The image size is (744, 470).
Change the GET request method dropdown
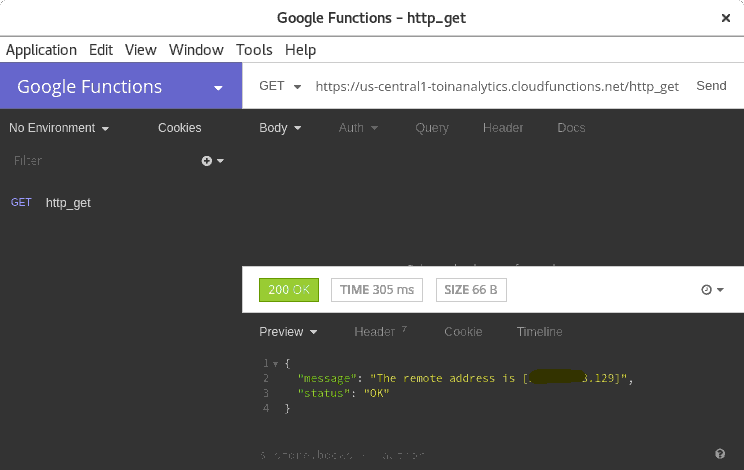tap(280, 86)
